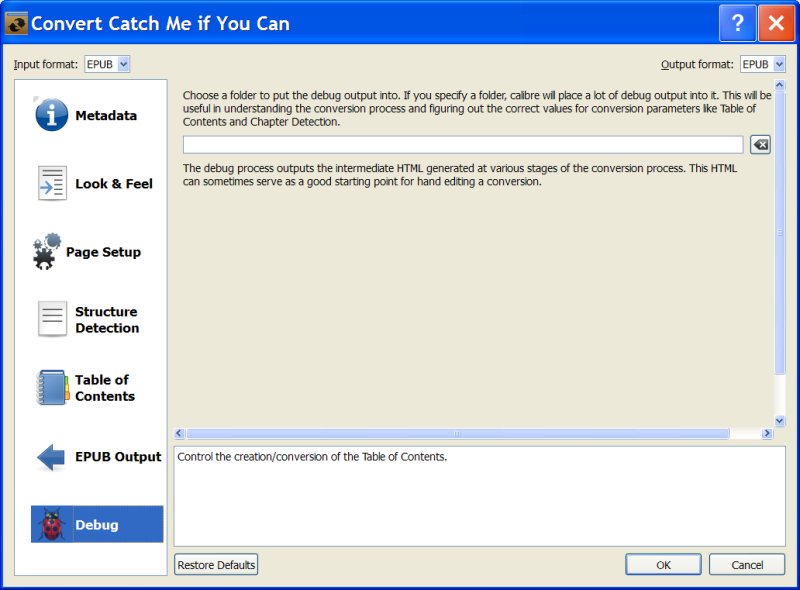Confirm conversion with OK button
Viewport: 800px width, 590px height.
click(663, 565)
